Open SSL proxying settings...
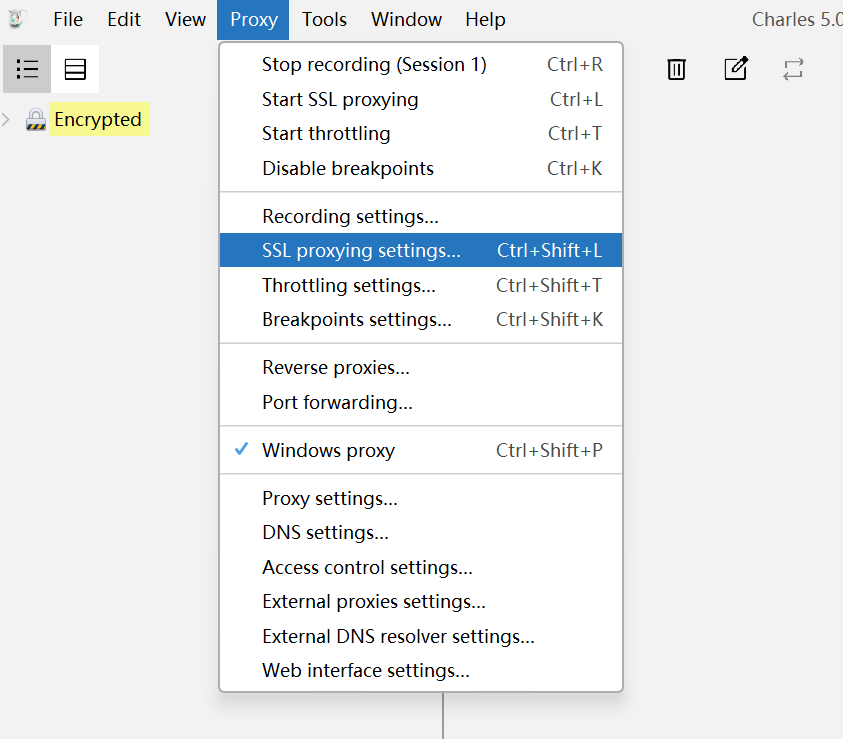 click(421, 250)
